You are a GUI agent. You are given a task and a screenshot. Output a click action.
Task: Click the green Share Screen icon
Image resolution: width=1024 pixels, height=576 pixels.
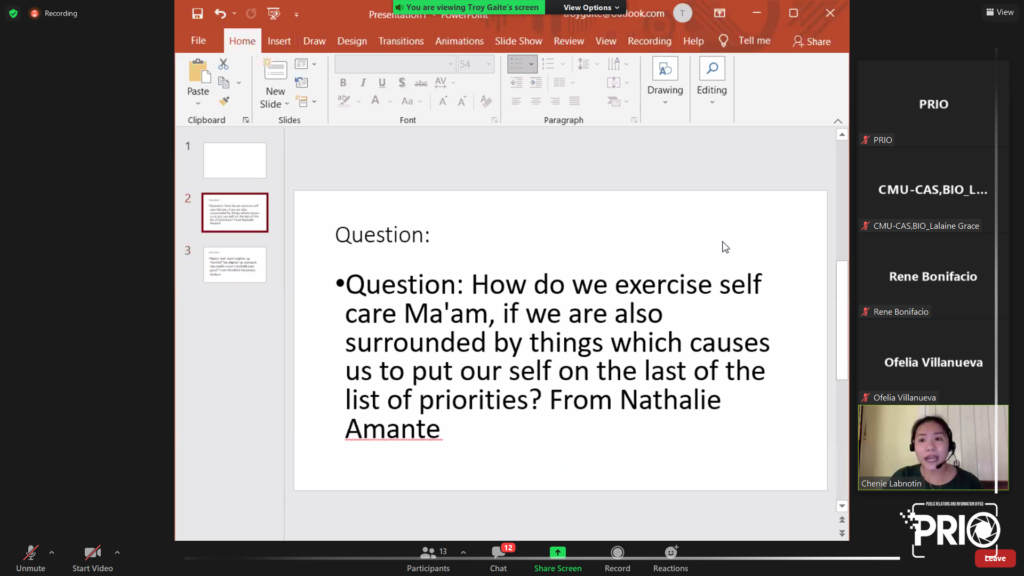pyautogui.click(x=557, y=553)
